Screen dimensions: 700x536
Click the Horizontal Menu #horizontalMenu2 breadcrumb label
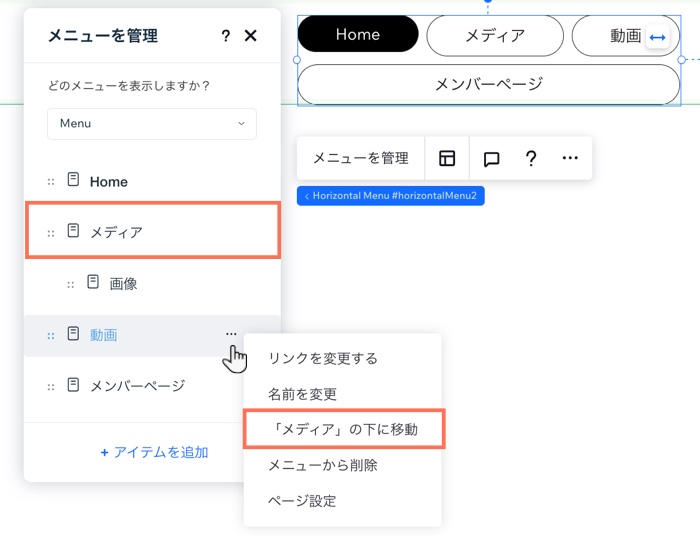[x=391, y=195]
